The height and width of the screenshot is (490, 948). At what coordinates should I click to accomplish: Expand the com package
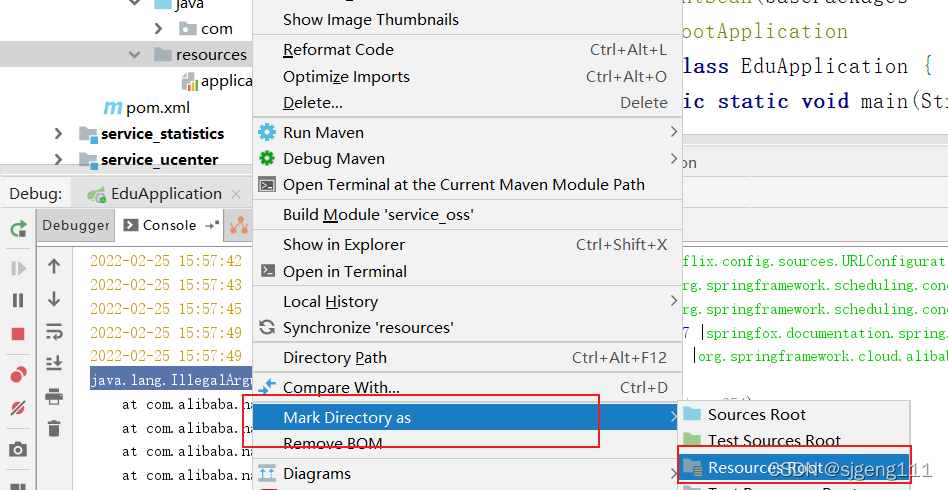pyautogui.click(x=158, y=28)
